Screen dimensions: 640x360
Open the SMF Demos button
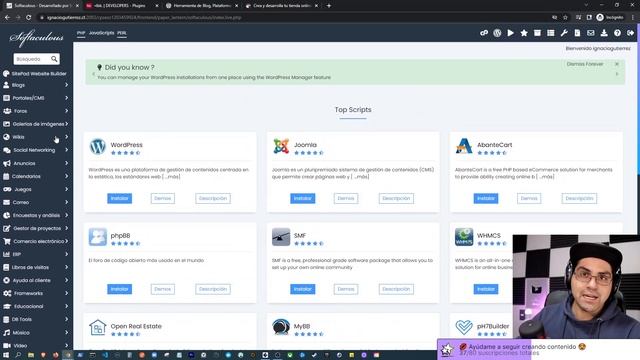[346, 289]
